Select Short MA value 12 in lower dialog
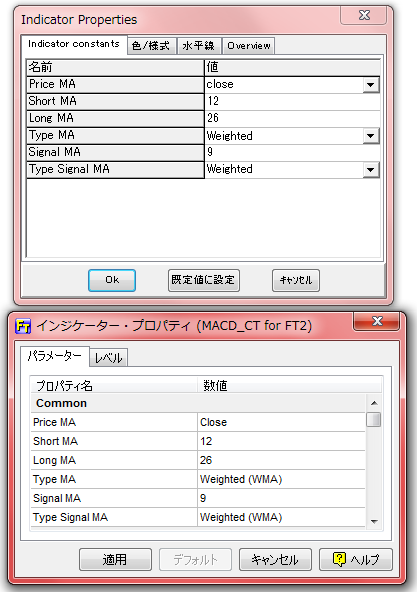The image size is (417, 592). tap(281, 441)
